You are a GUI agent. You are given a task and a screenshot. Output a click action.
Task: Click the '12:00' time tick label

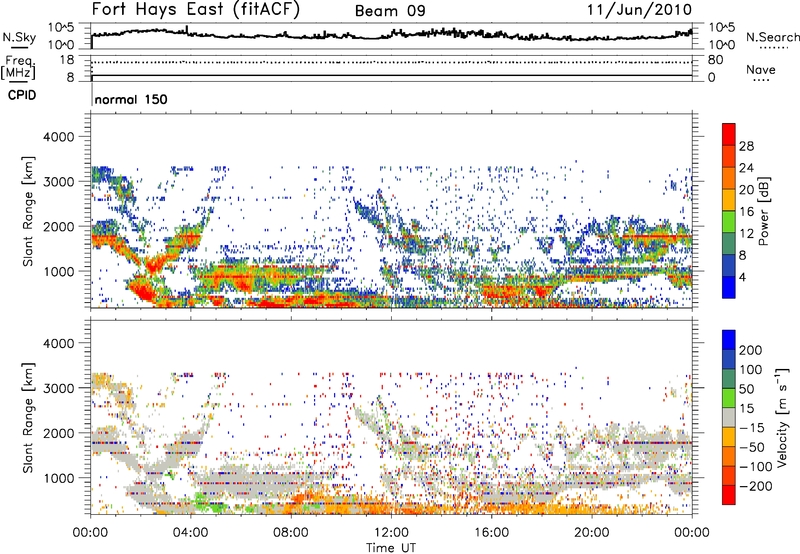[391, 533]
